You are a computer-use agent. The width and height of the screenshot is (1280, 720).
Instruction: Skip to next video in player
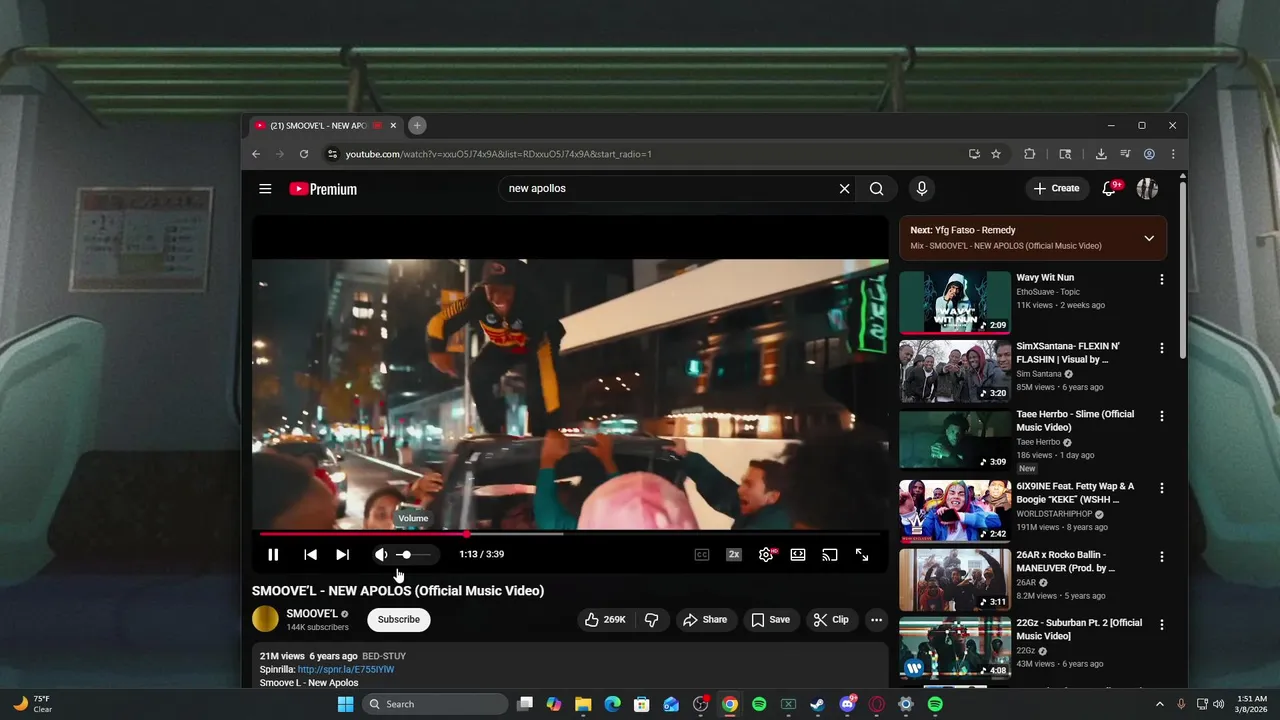coord(342,555)
